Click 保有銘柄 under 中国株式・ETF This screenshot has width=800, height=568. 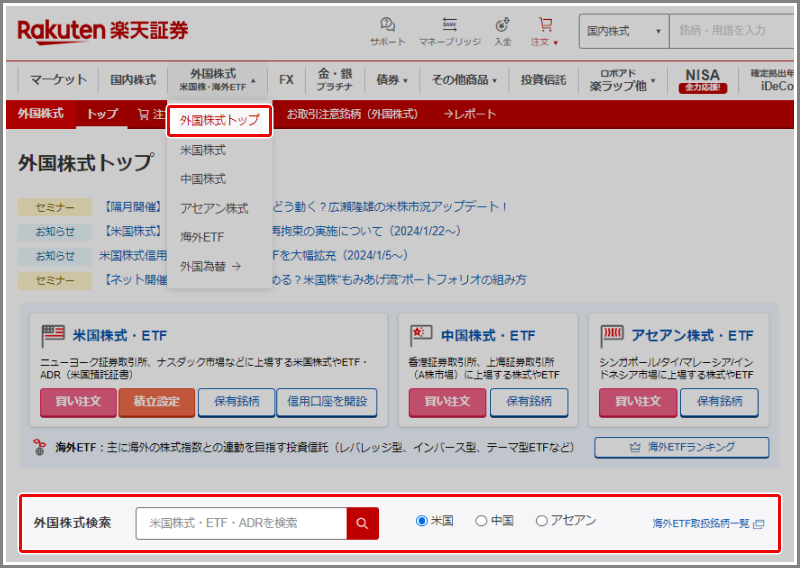click(529, 402)
